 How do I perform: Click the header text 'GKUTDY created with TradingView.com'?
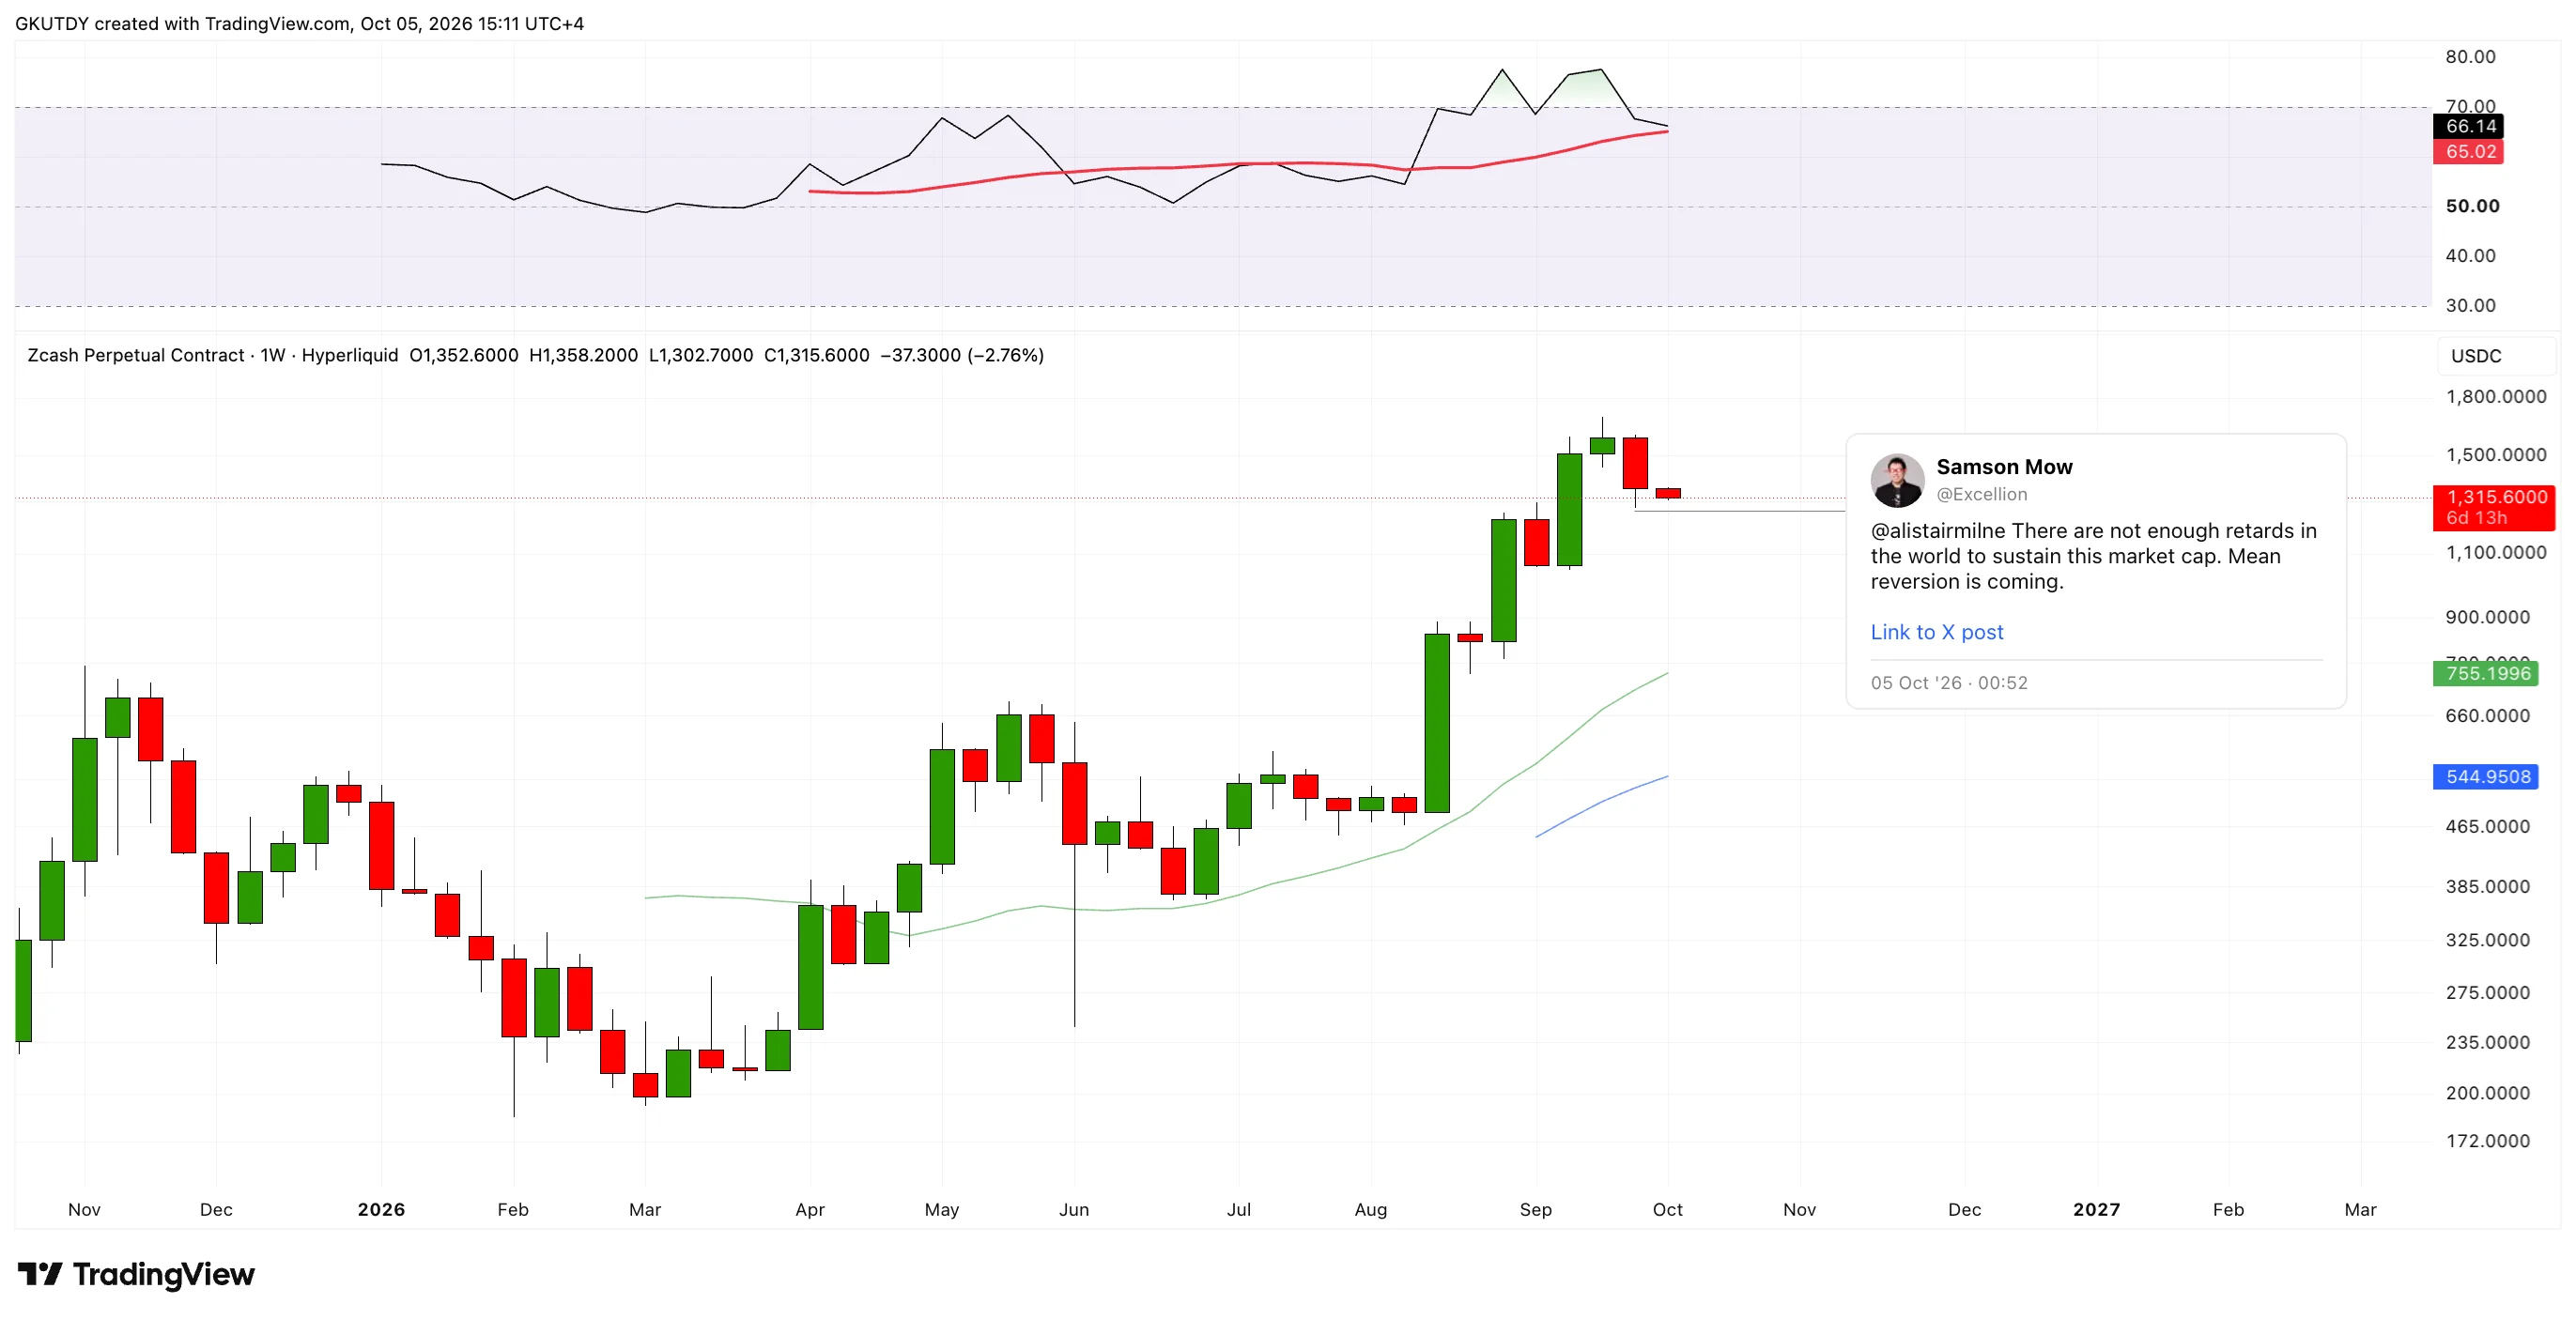(x=182, y=23)
